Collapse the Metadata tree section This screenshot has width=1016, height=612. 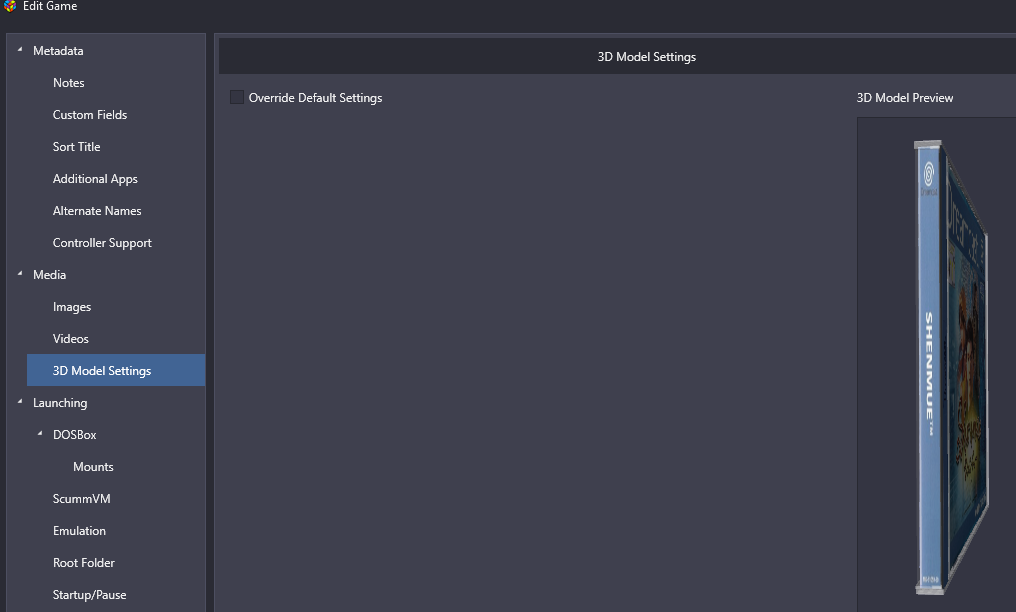tap(20, 50)
